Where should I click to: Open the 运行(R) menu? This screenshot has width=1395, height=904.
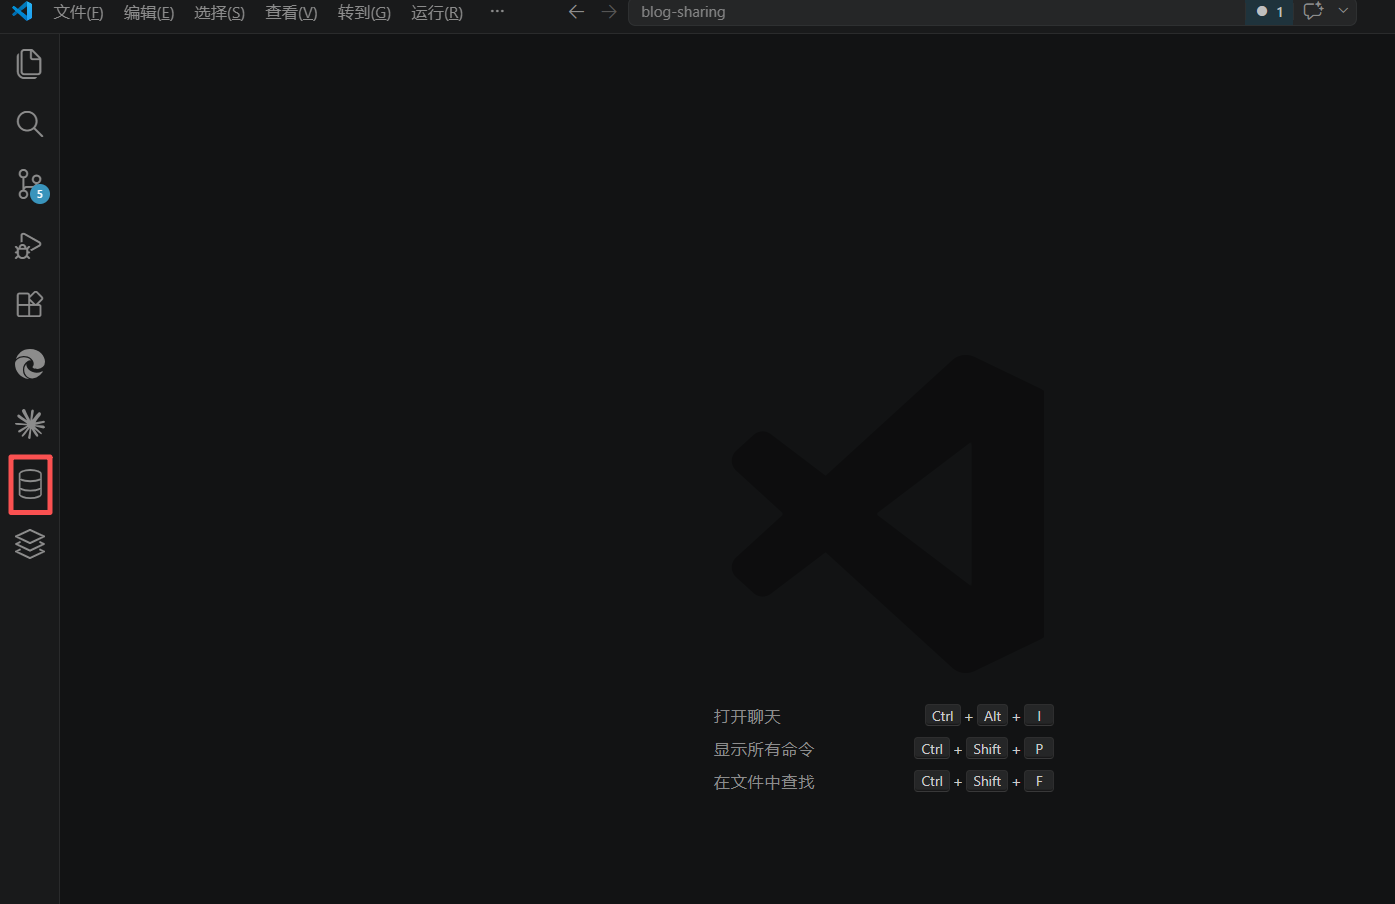(437, 12)
